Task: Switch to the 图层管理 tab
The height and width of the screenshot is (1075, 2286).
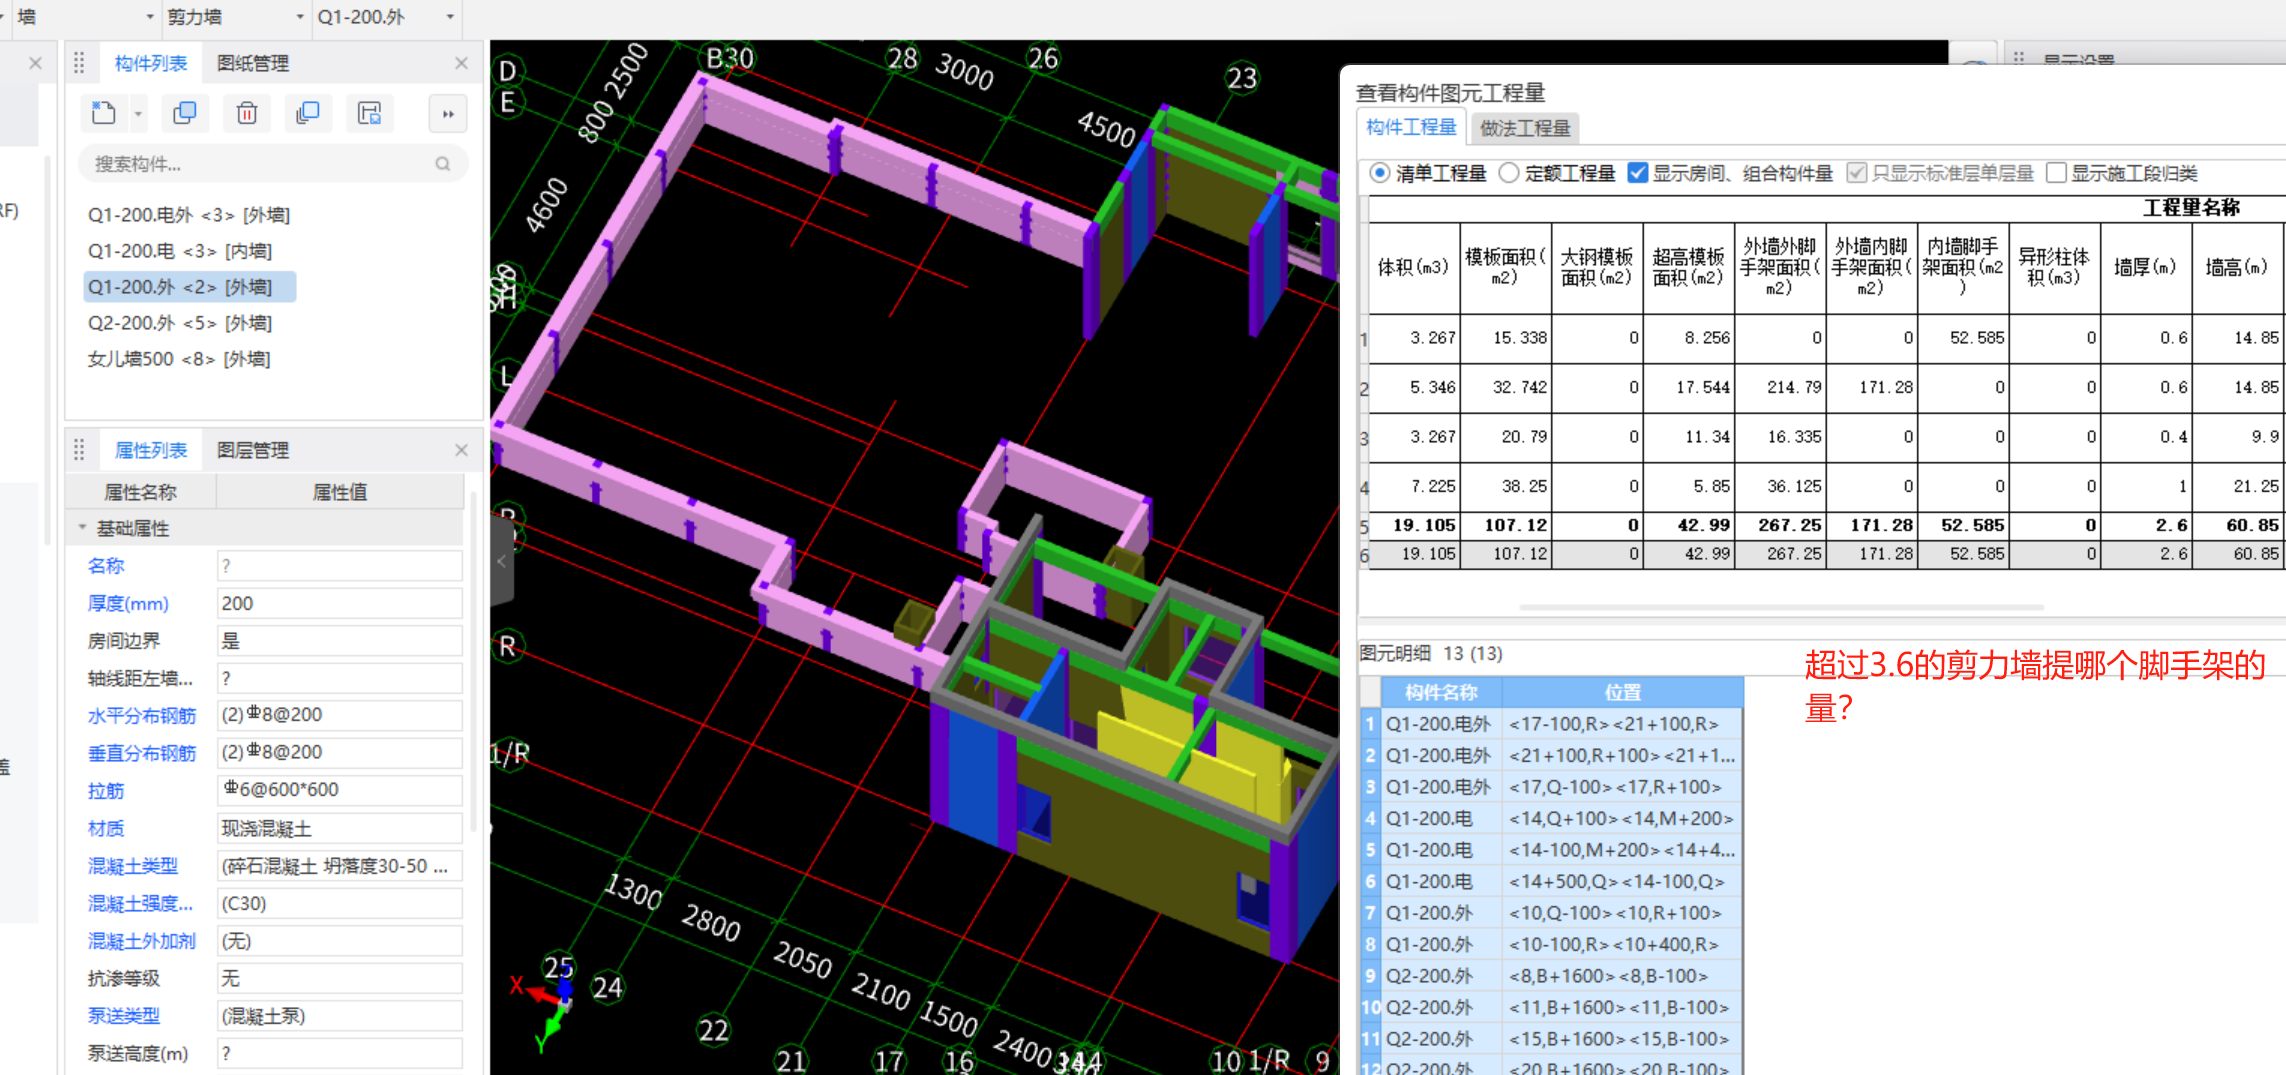Action: (253, 450)
